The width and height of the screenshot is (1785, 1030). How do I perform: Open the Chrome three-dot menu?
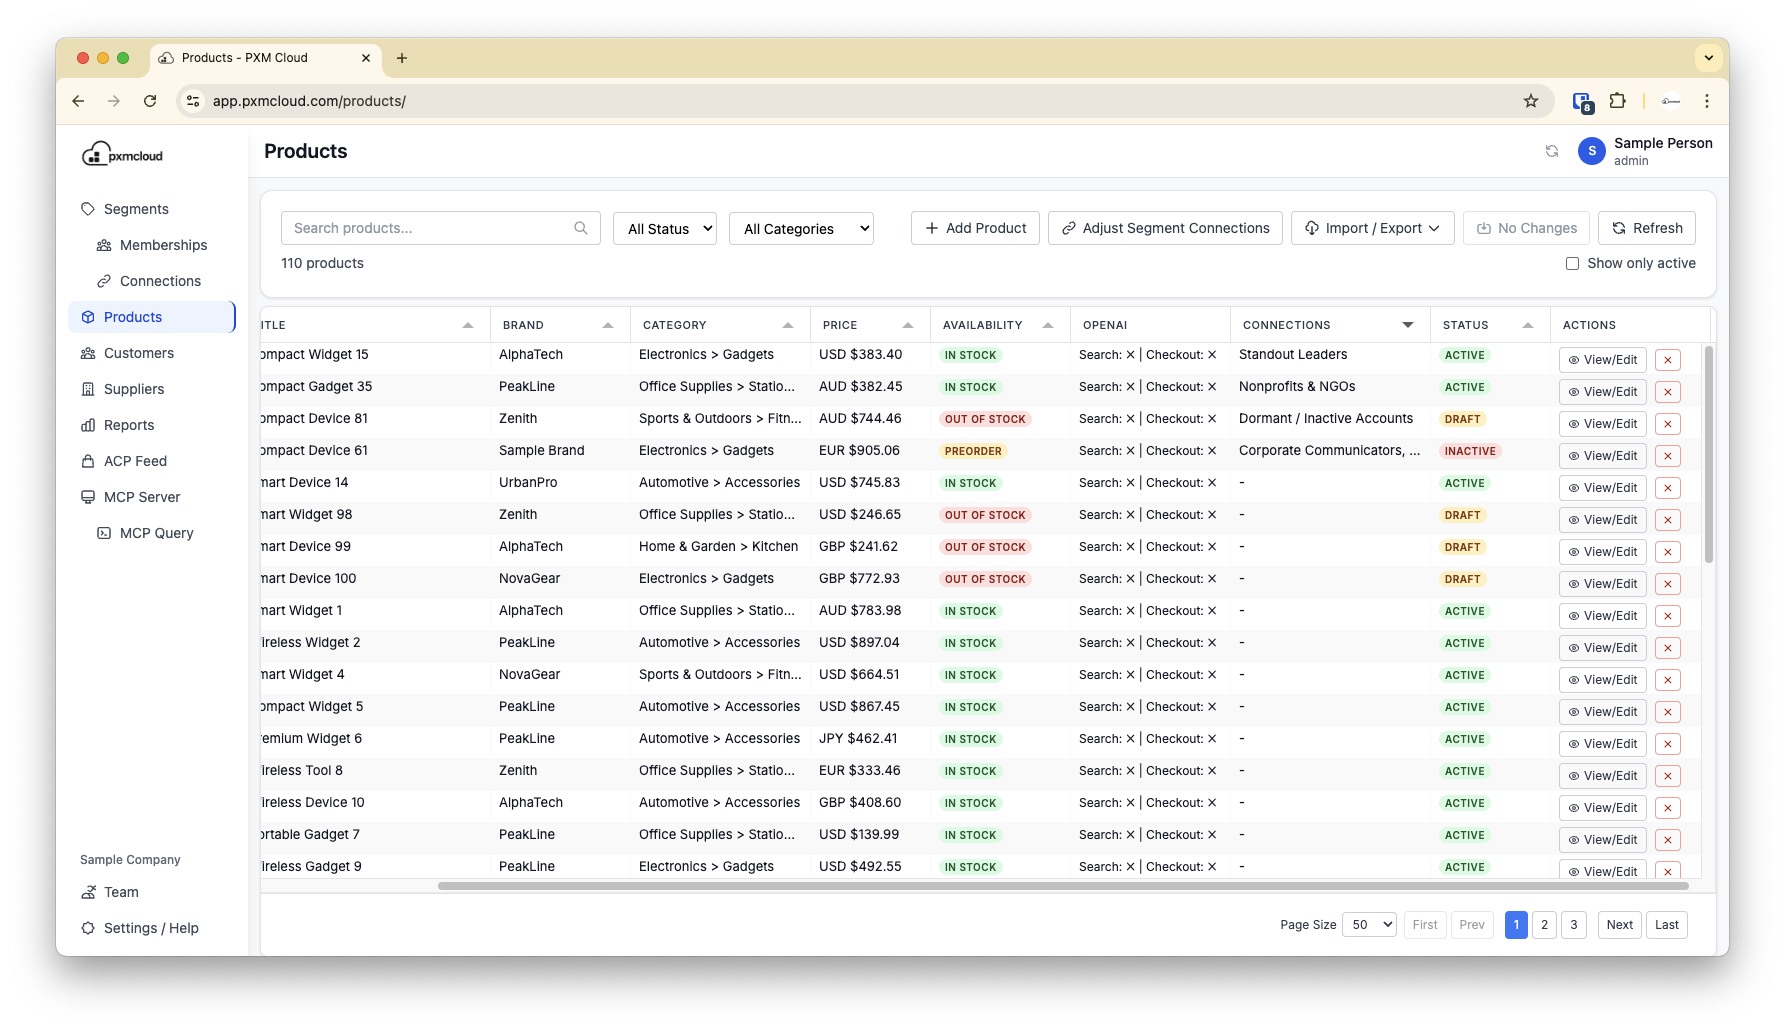point(1707,101)
